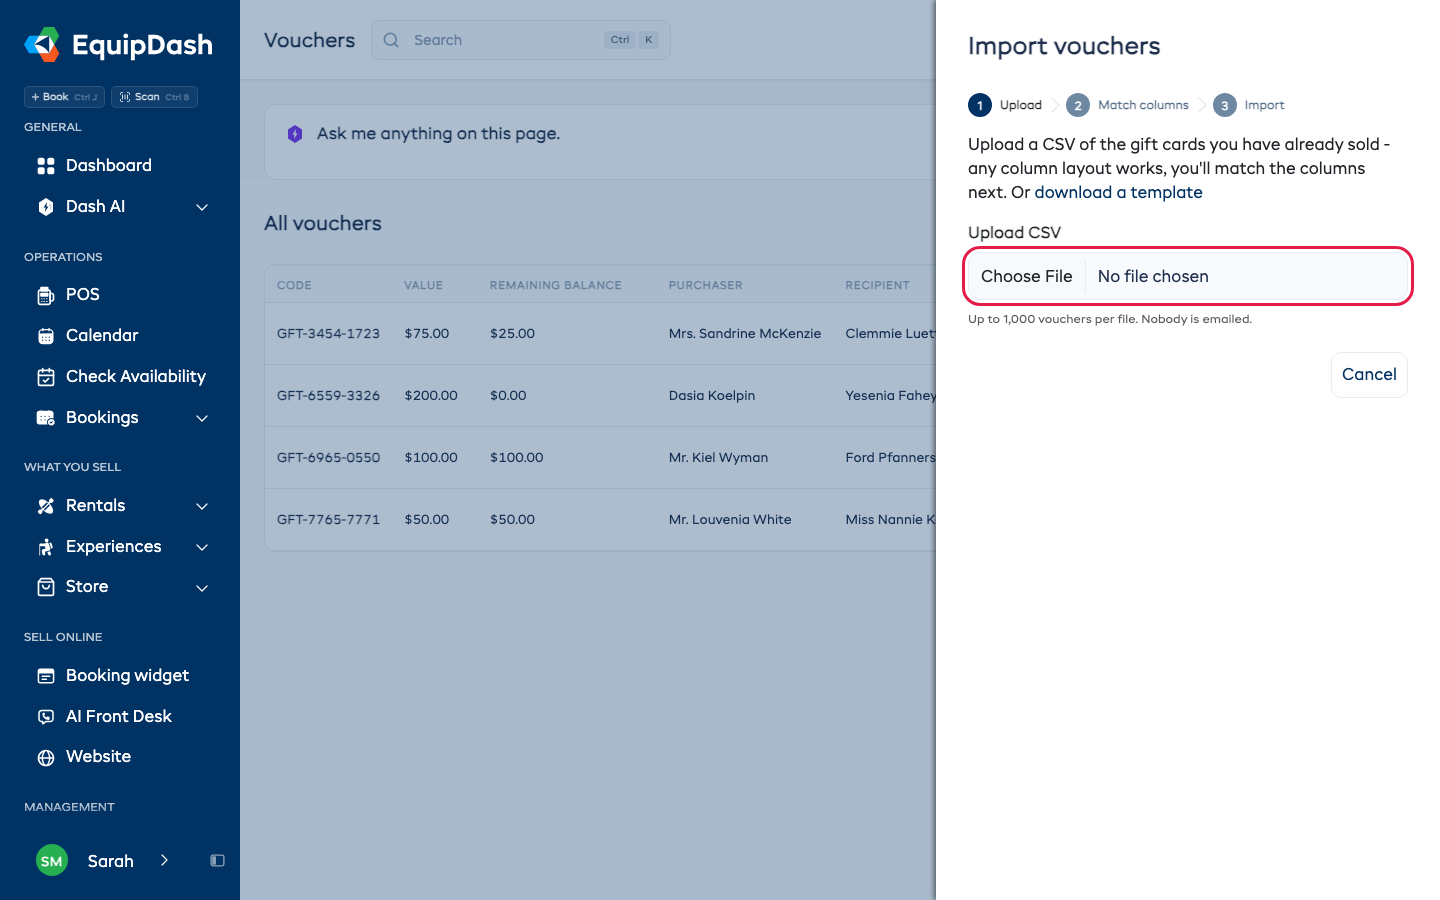Select the Upload step label
Screen dimensions: 1440x900
point(1021,105)
